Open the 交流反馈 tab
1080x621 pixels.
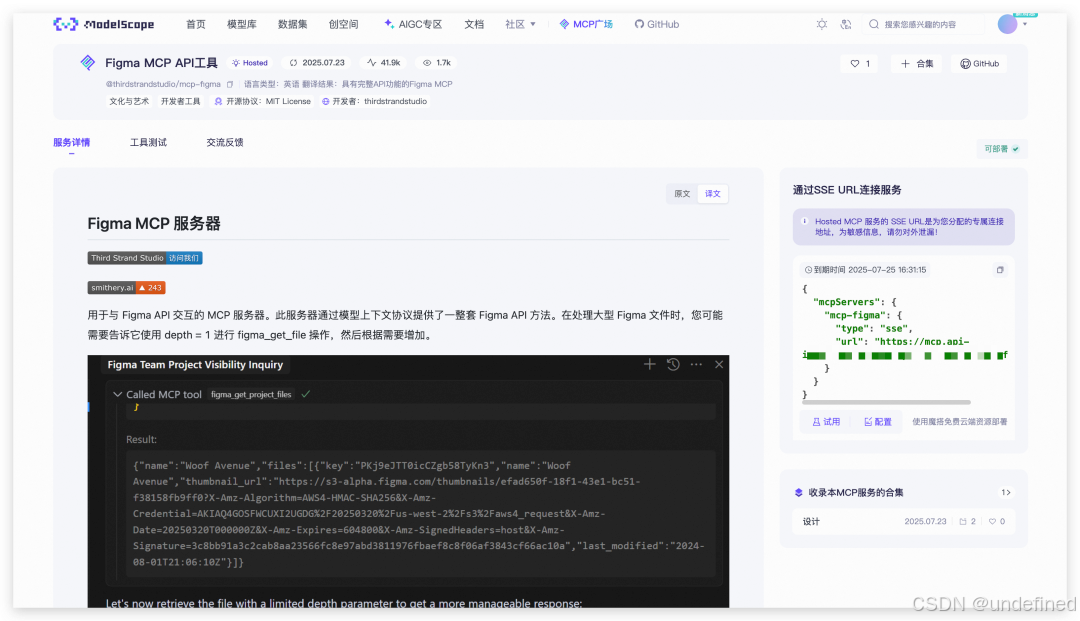225,143
